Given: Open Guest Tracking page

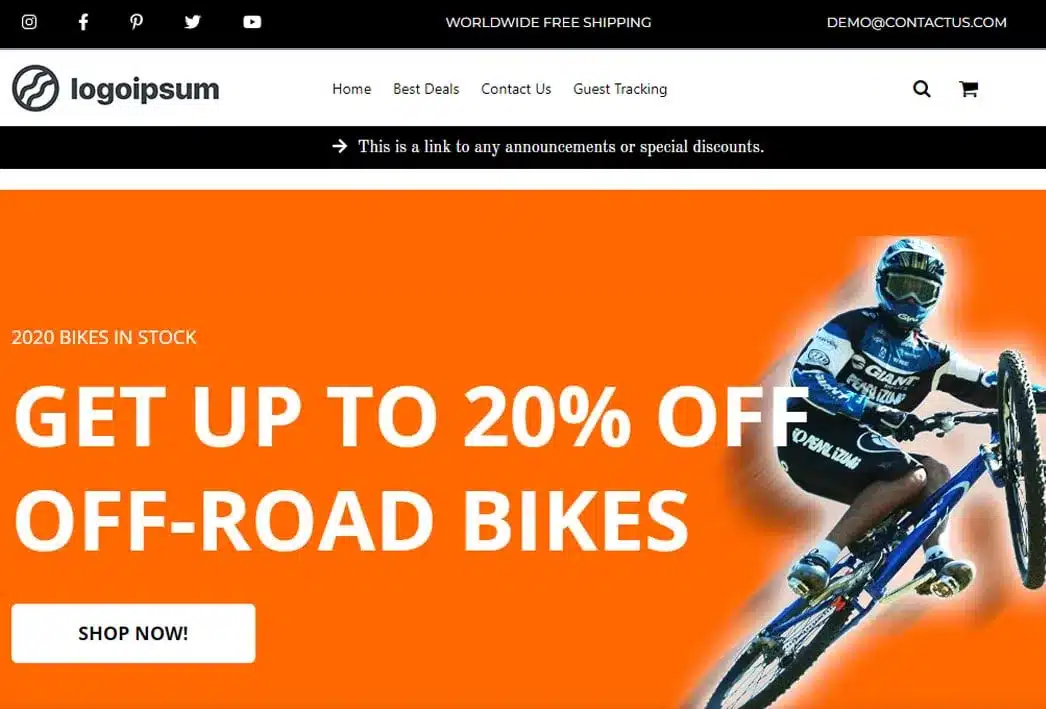Looking at the screenshot, I should click(x=620, y=89).
